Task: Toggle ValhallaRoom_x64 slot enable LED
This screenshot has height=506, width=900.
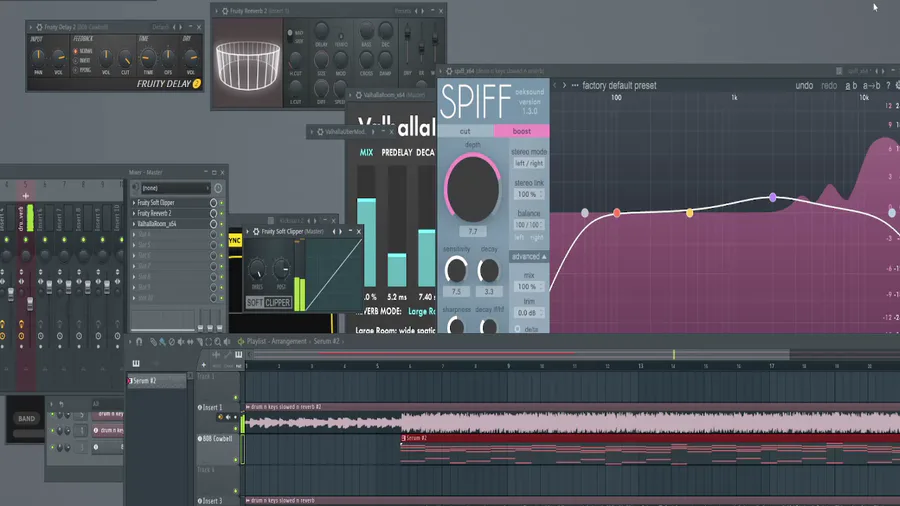Action: point(222,224)
